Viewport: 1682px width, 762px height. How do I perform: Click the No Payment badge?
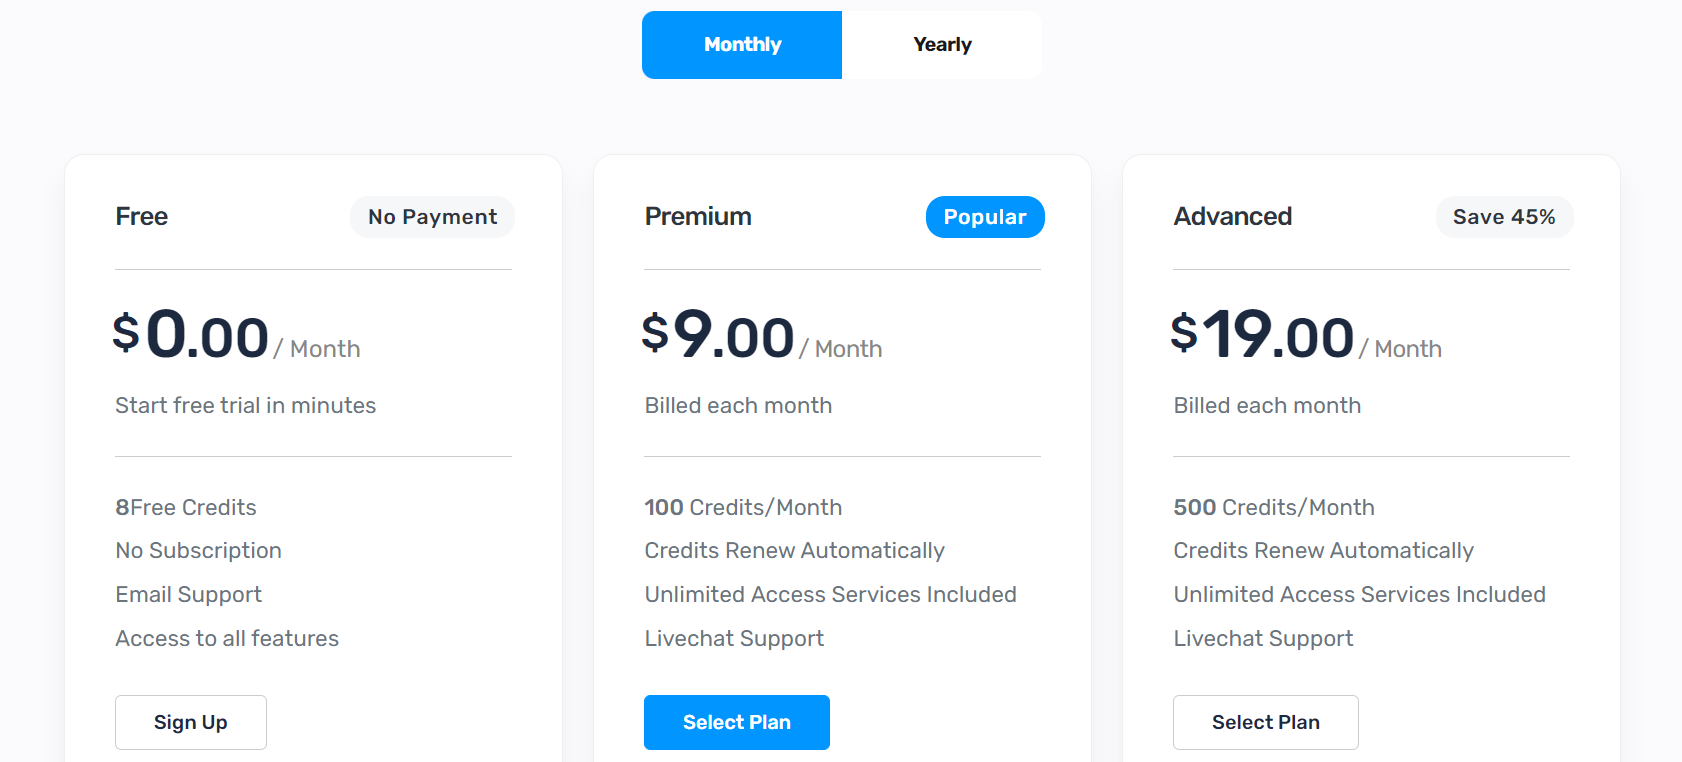(x=432, y=217)
